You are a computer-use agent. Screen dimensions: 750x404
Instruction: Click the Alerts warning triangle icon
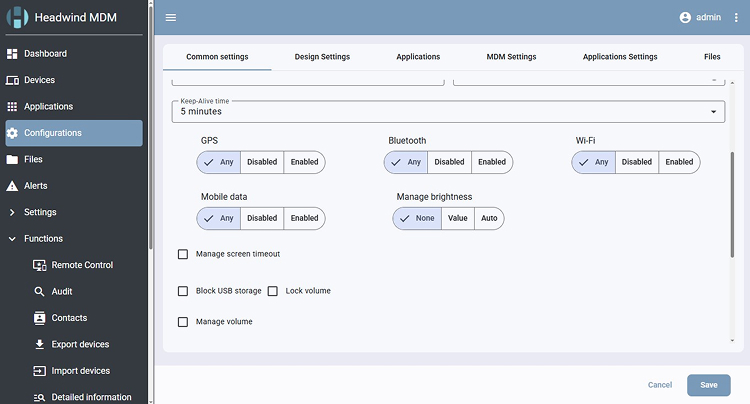(x=12, y=186)
